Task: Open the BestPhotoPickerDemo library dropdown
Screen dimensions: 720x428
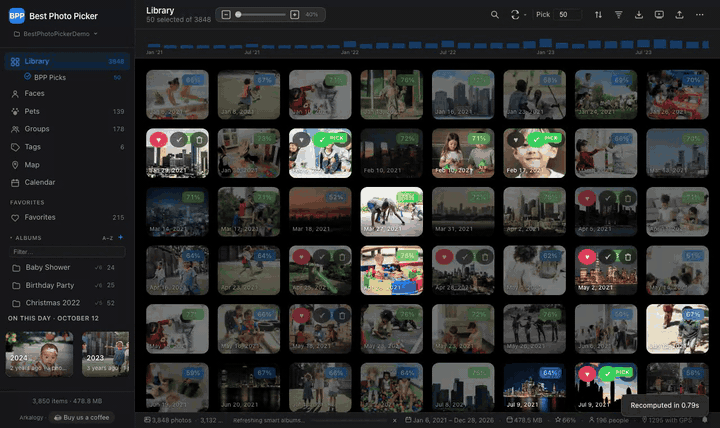Action: [x=56, y=34]
